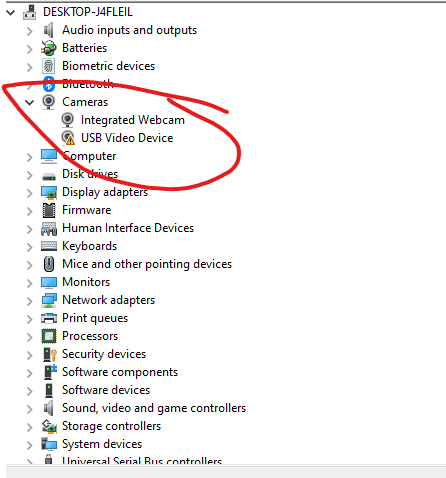The height and width of the screenshot is (478, 446).
Task: Collapse the Cameras category
Action: point(30,102)
